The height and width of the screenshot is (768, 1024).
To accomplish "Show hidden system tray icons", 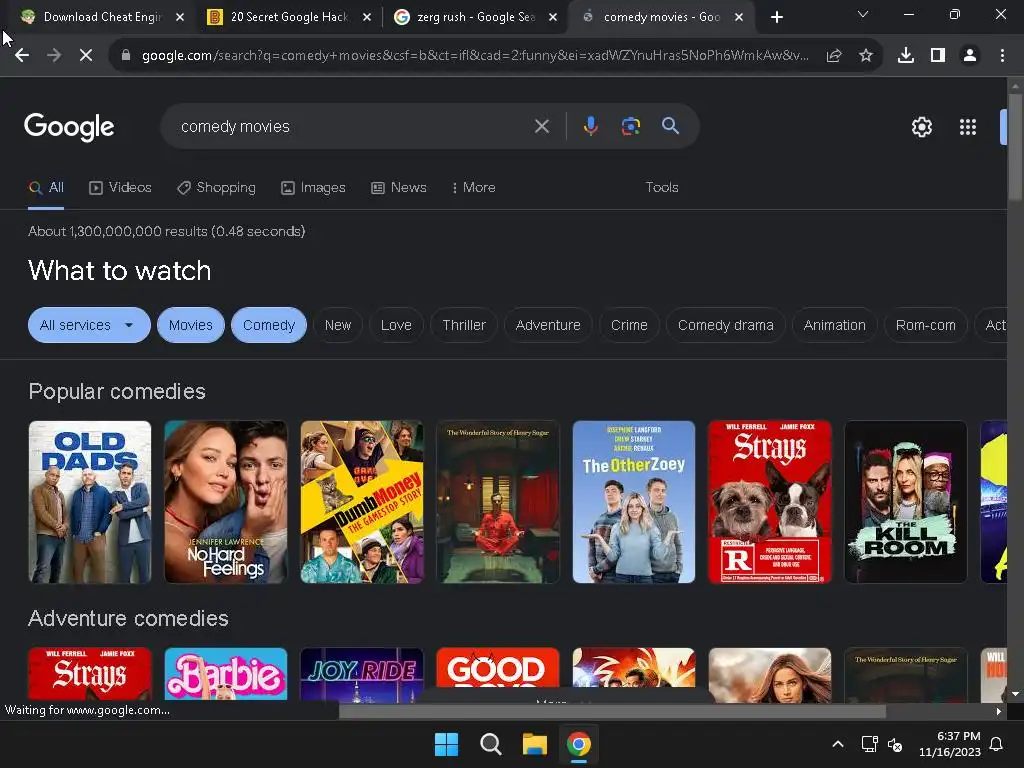I will pos(838,744).
